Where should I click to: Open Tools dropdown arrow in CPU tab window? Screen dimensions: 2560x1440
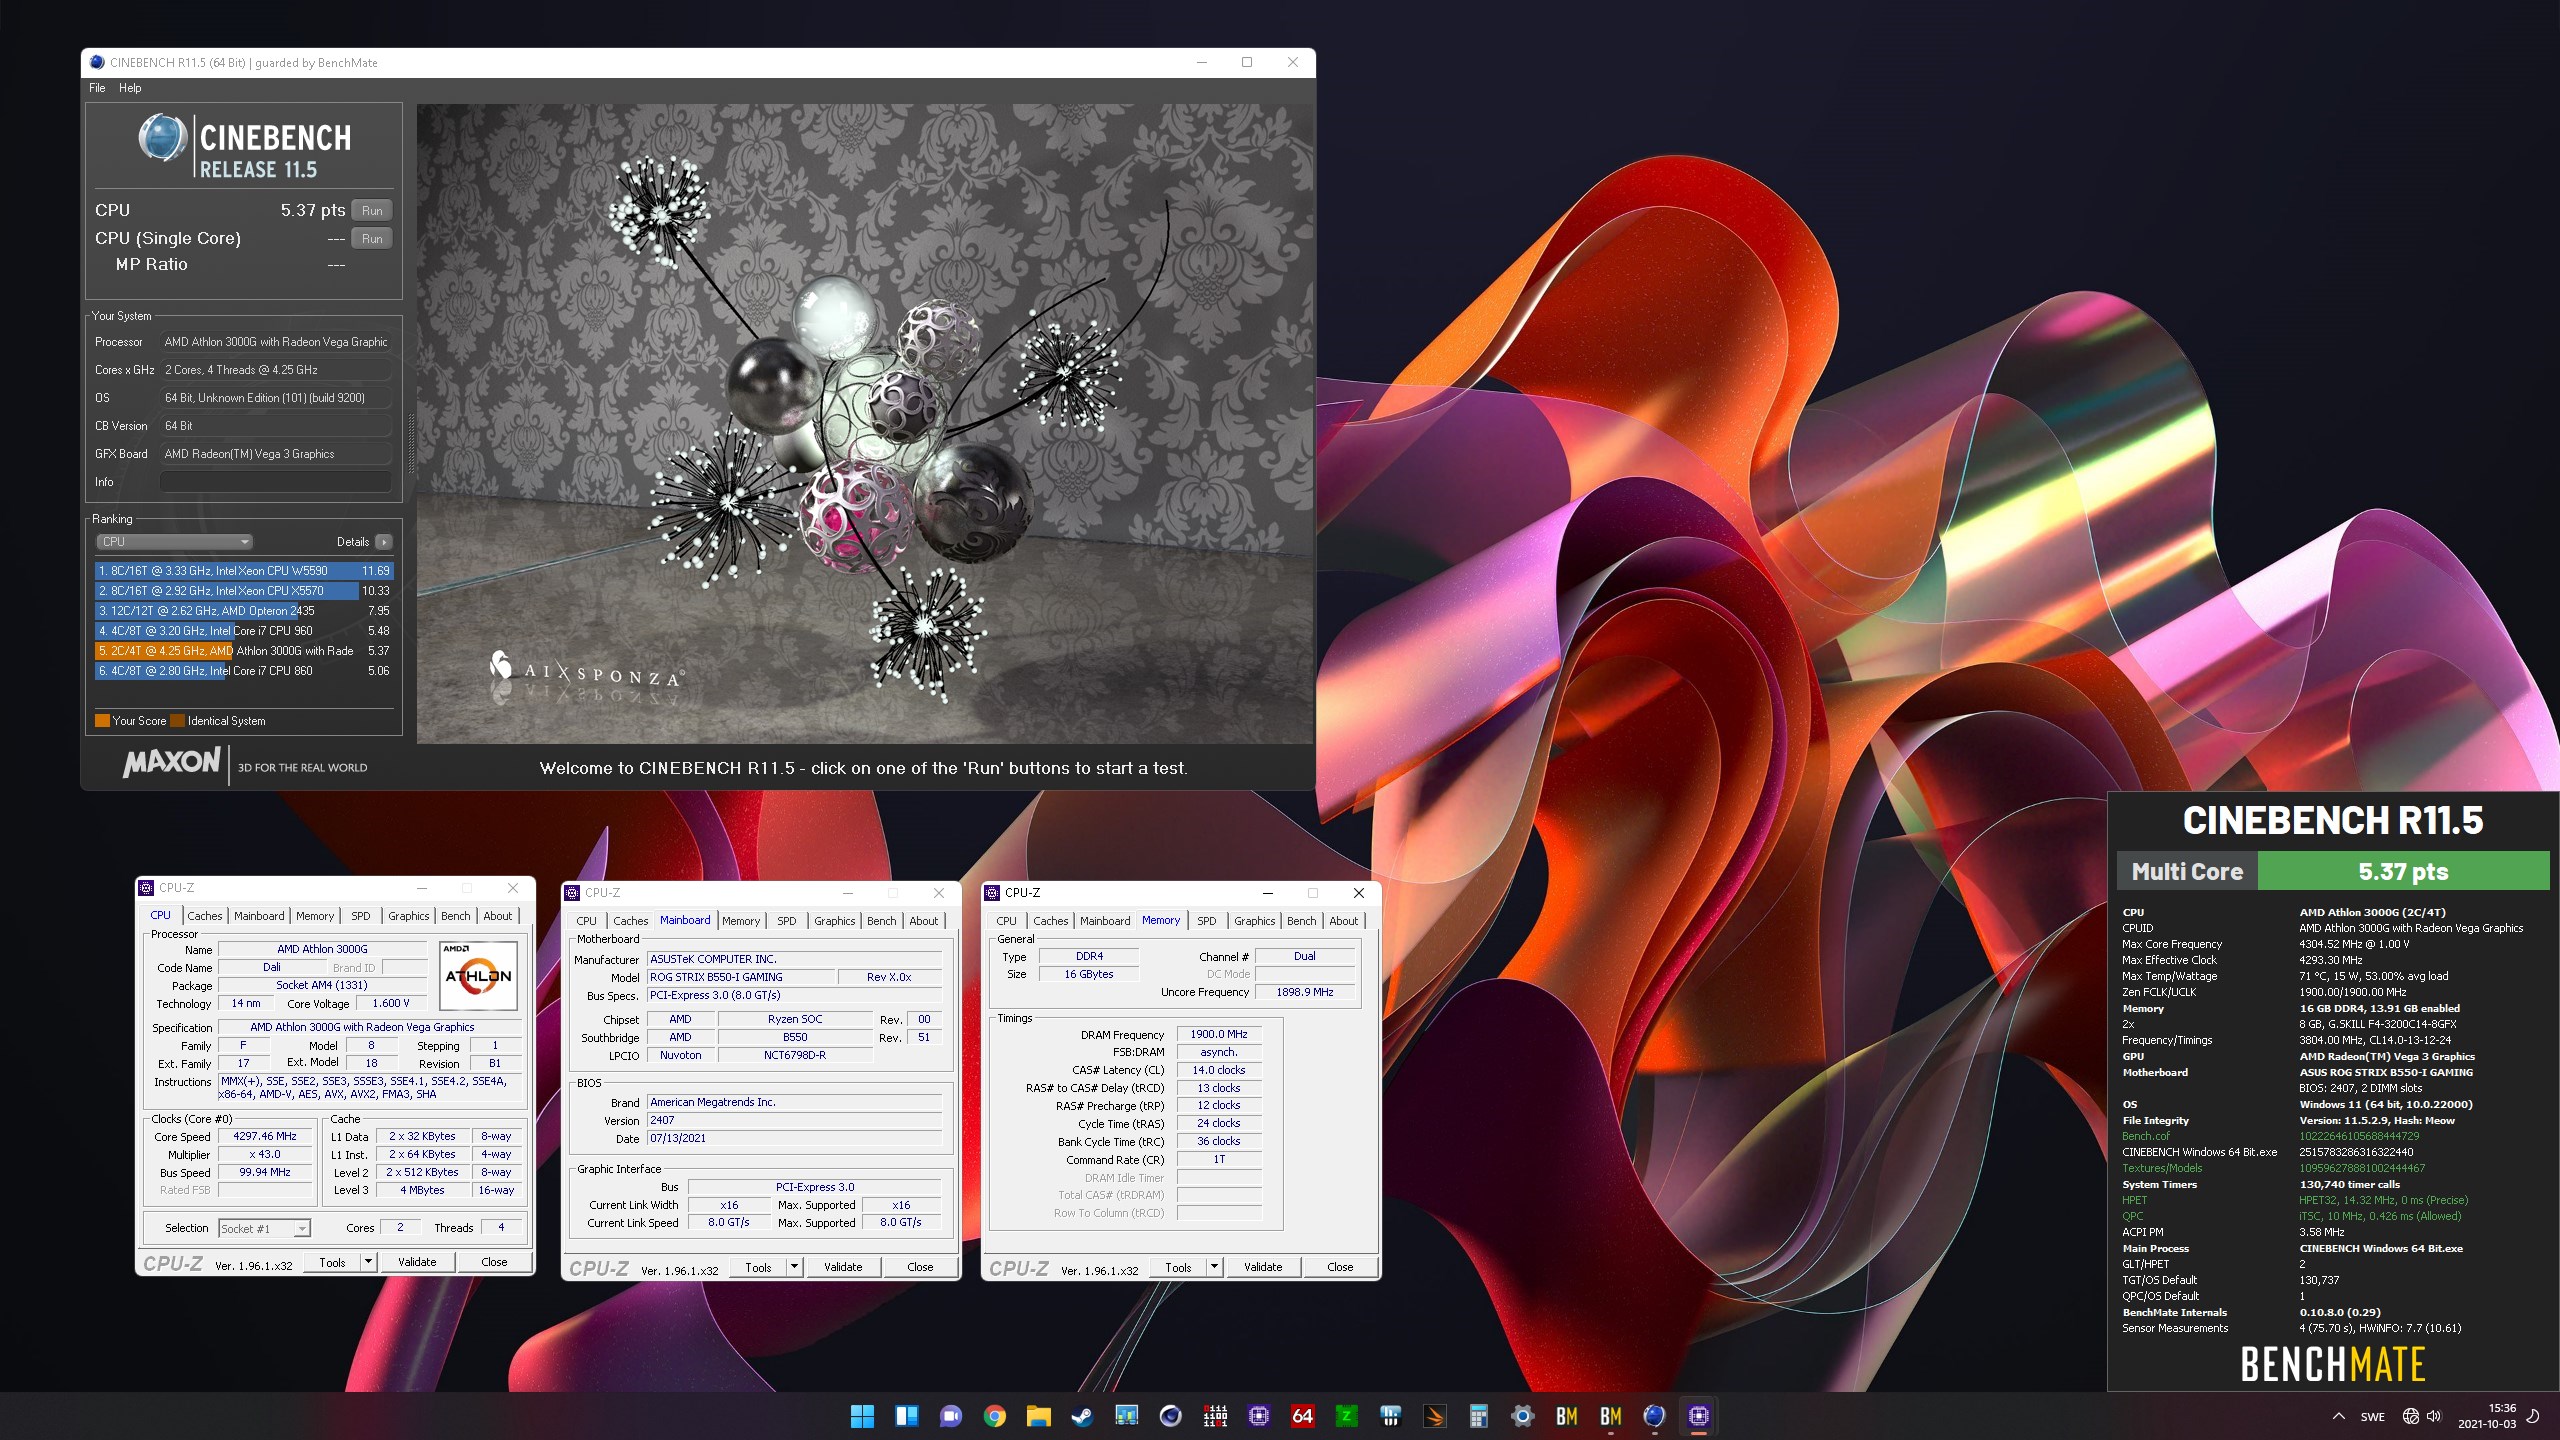tap(368, 1262)
